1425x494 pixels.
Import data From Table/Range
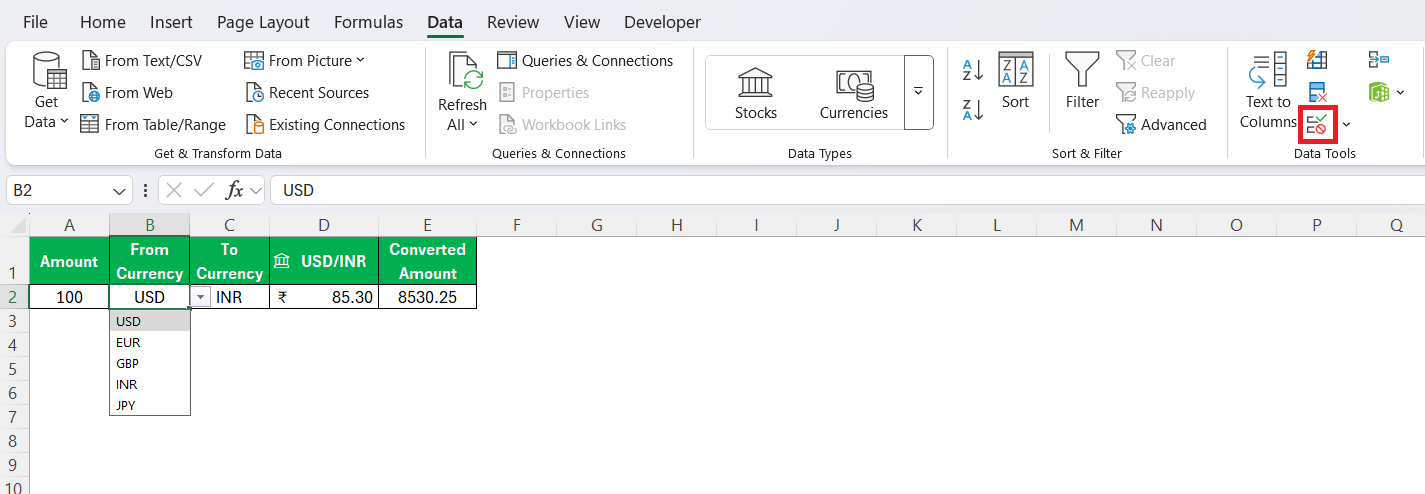(153, 125)
